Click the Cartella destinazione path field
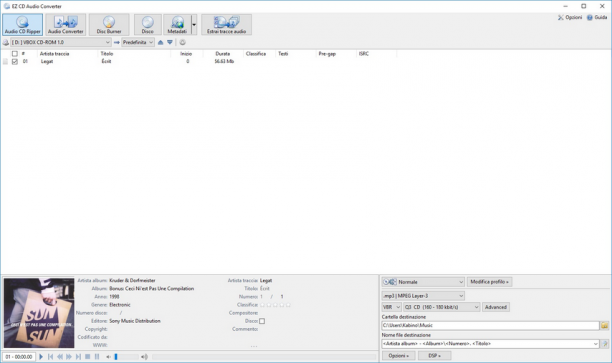The width and height of the screenshot is (612, 363). click(490, 325)
